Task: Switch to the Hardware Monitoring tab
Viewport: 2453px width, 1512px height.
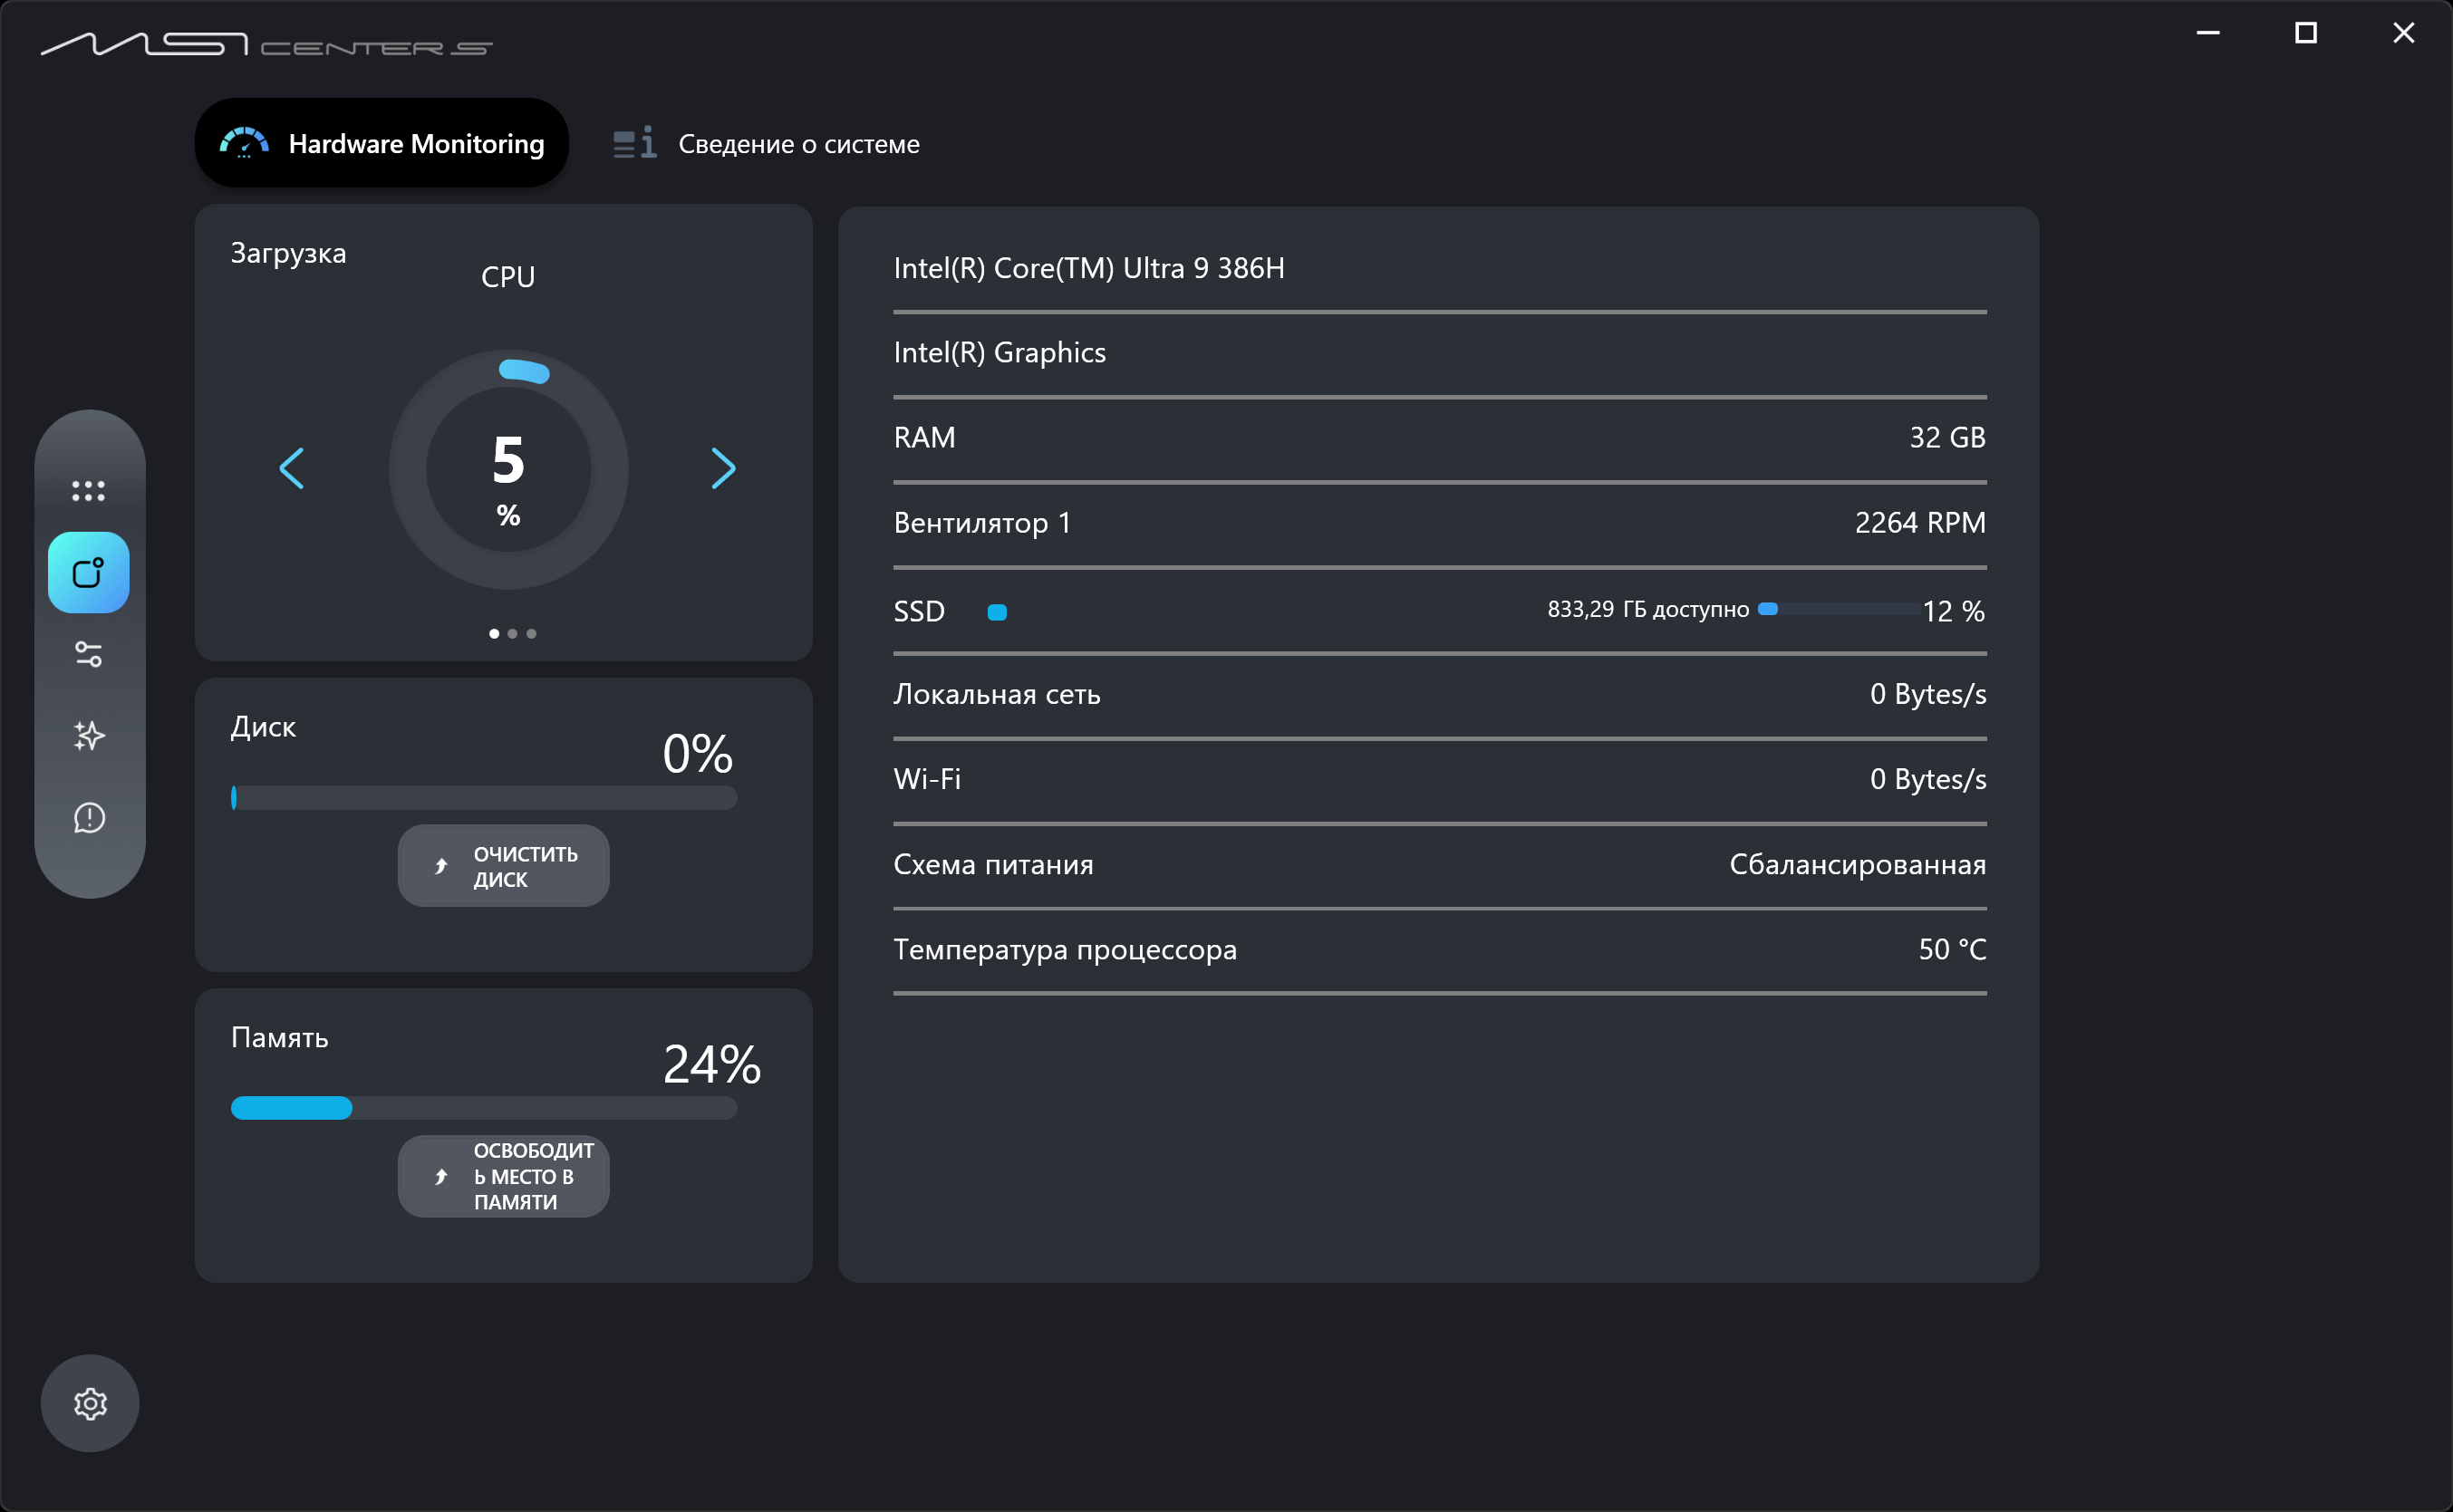Action: tap(381, 143)
